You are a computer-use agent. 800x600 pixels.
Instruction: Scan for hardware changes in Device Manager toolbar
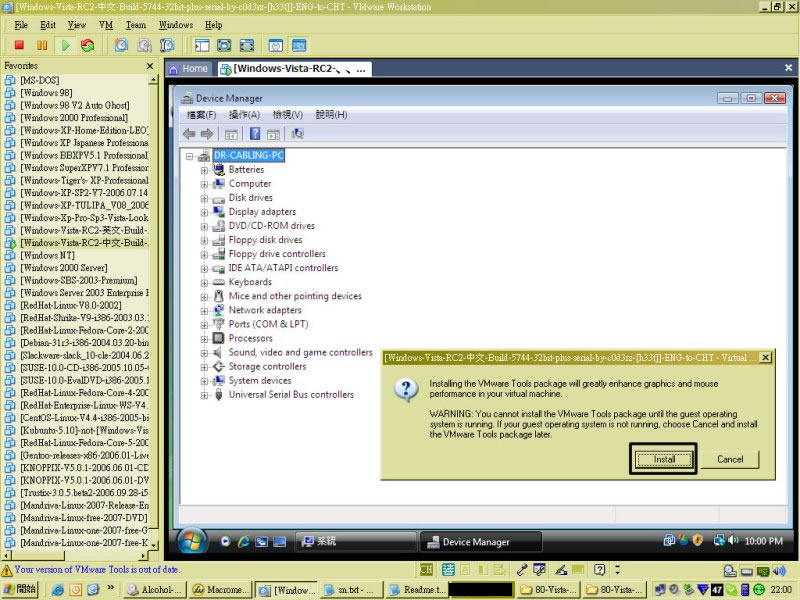click(297, 134)
